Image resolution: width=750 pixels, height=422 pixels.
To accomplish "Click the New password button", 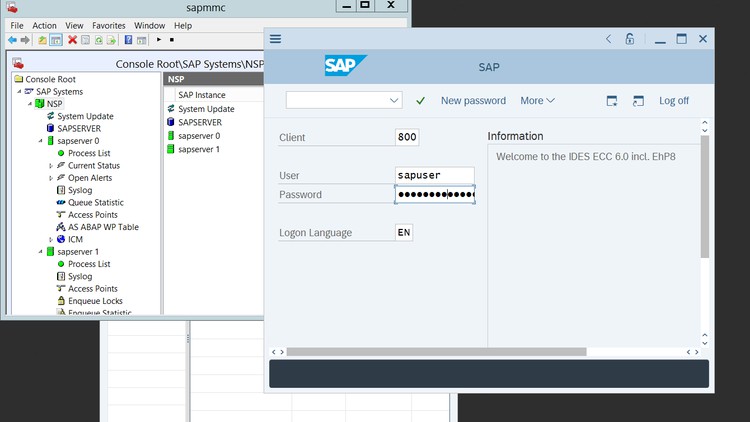I will pos(473,101).
